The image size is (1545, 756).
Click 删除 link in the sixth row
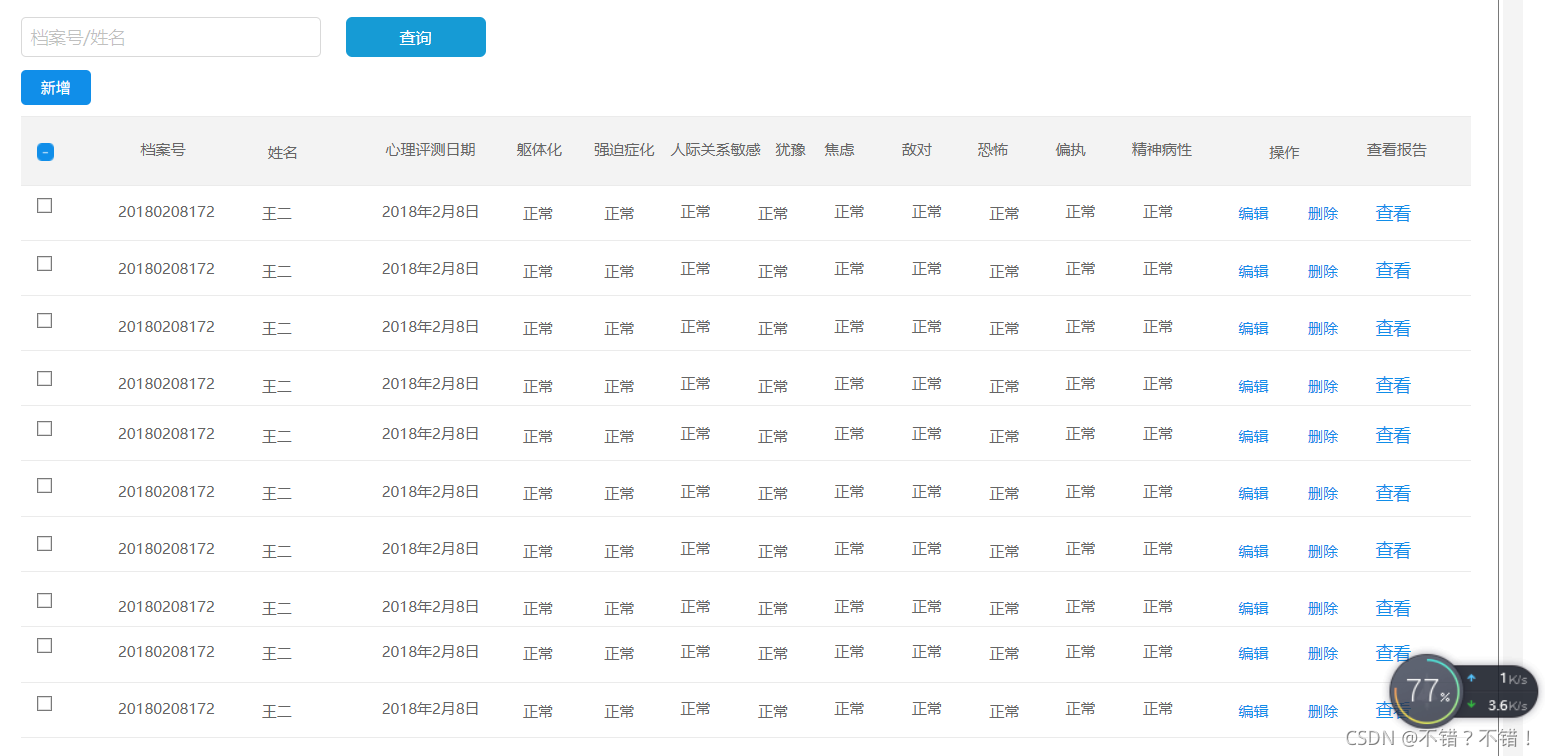[x=1323, y=493]
